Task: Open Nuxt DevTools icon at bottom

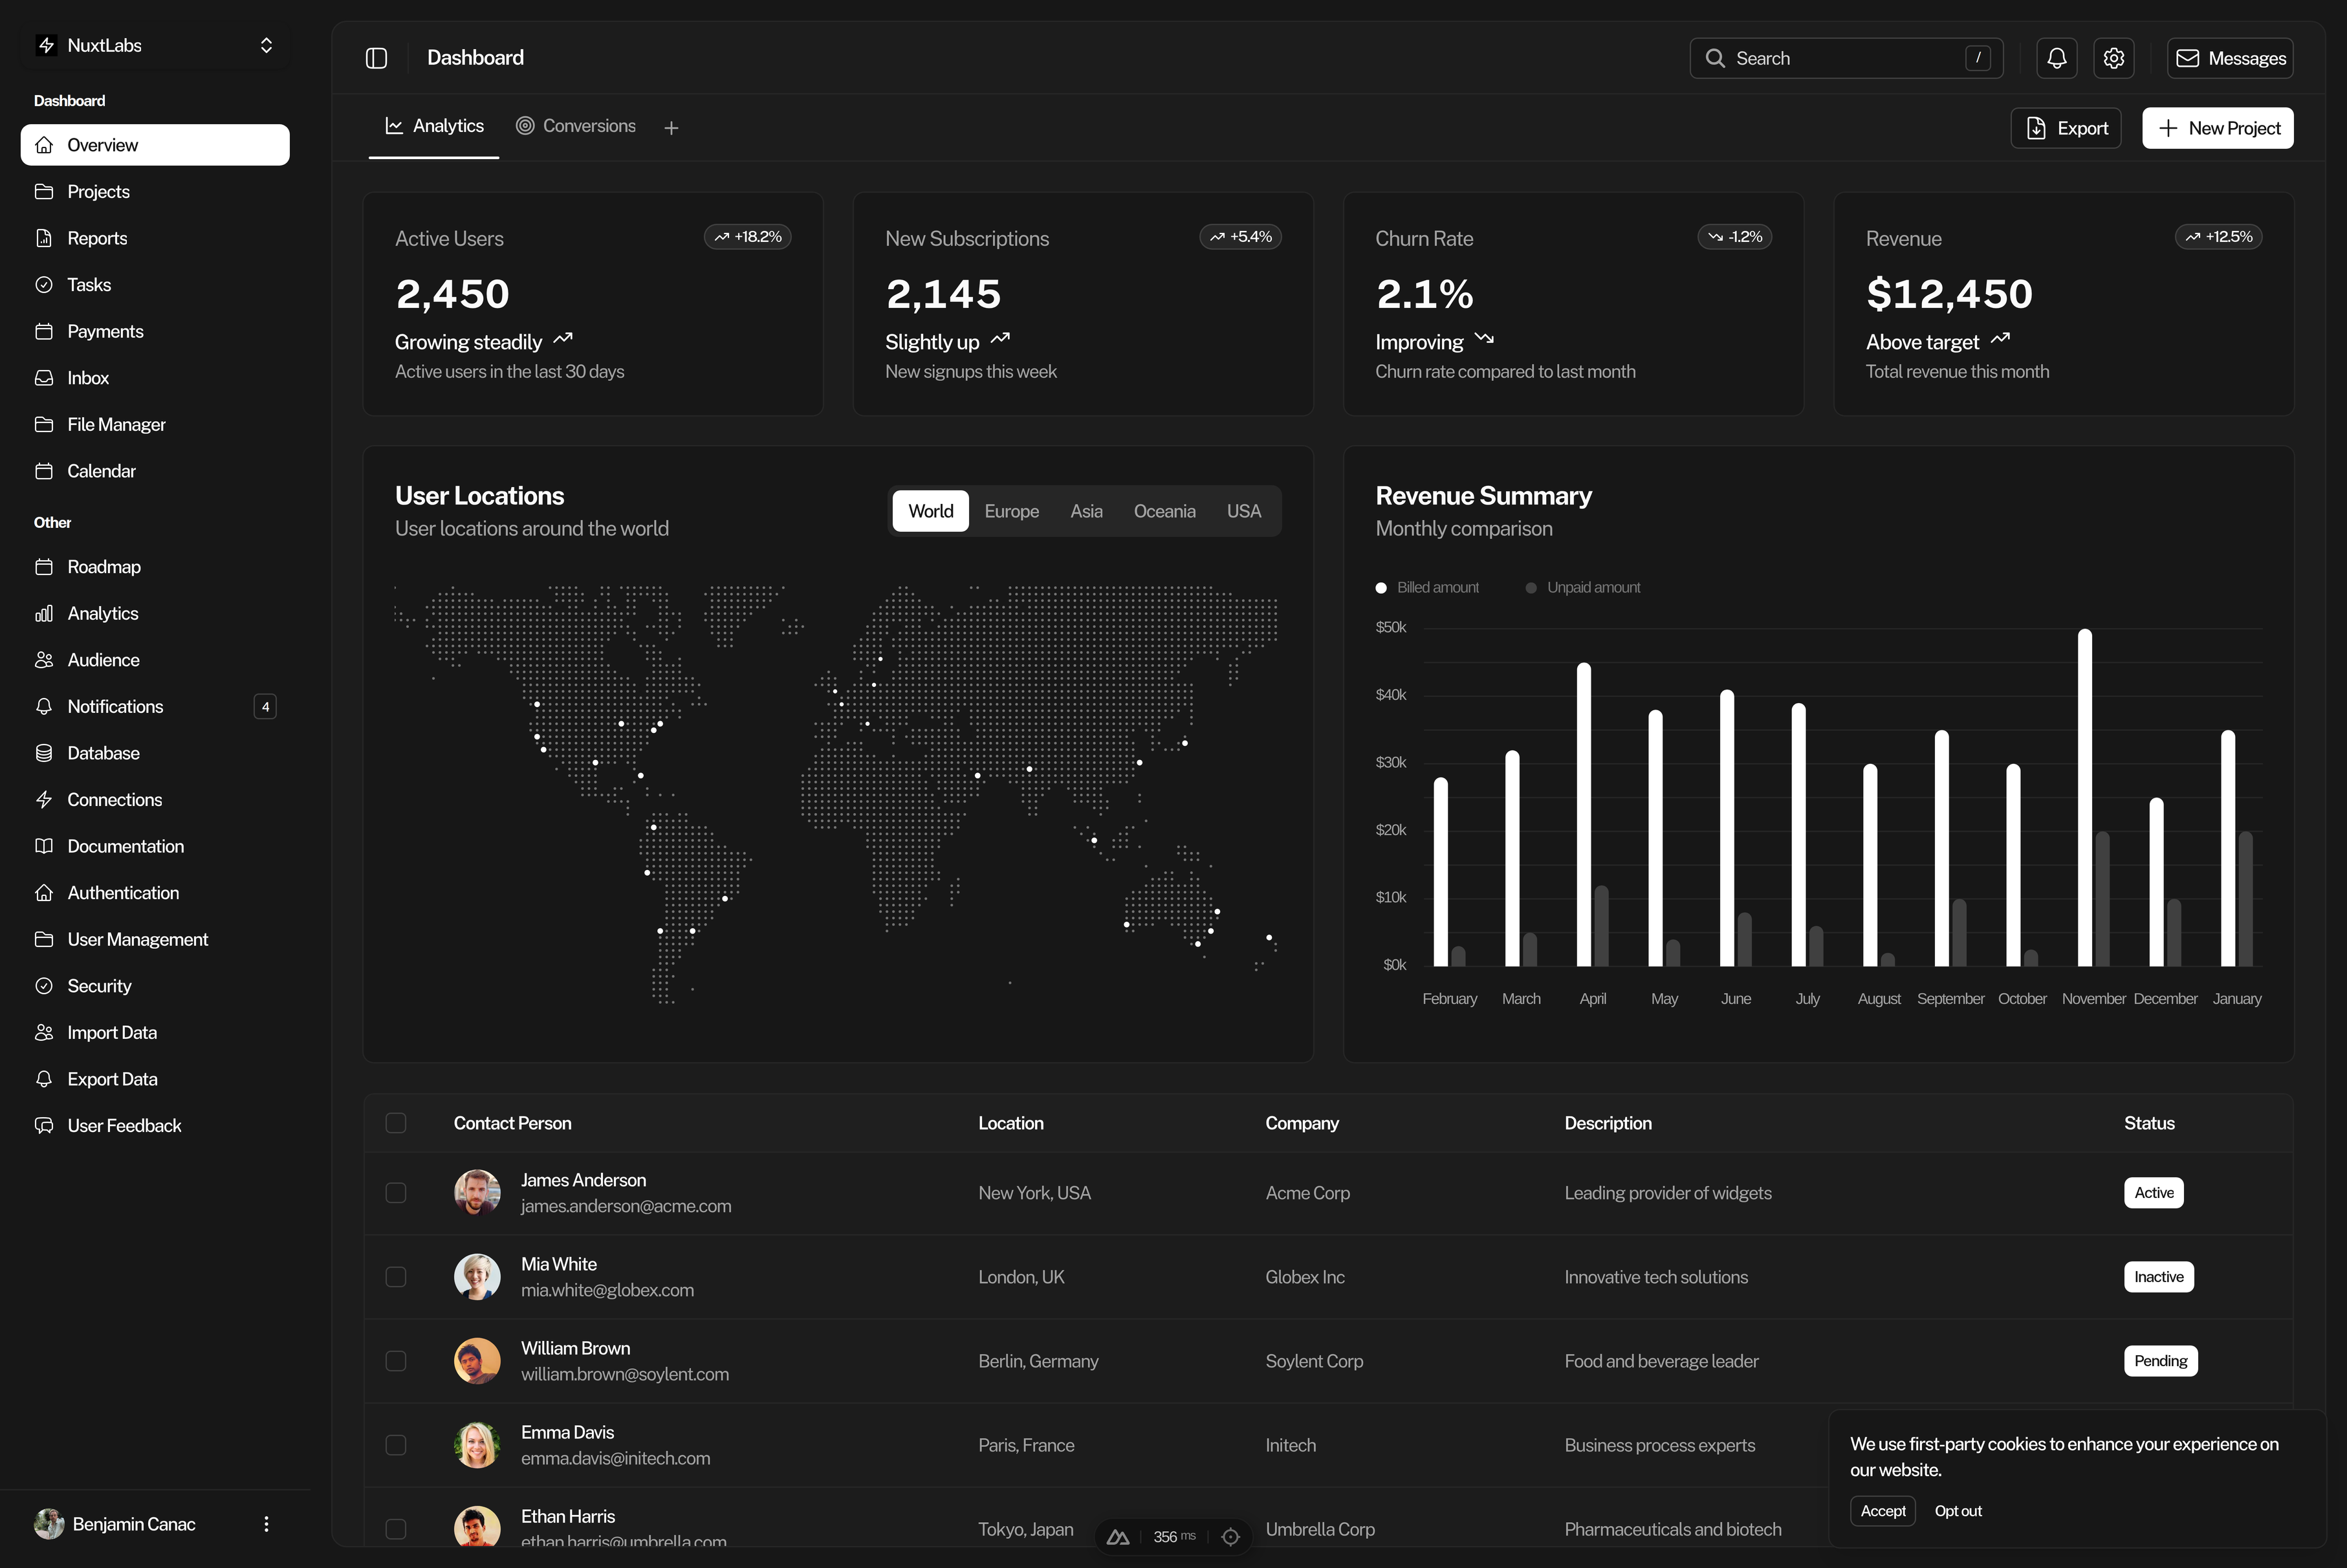Action: click(1118, 1537)
